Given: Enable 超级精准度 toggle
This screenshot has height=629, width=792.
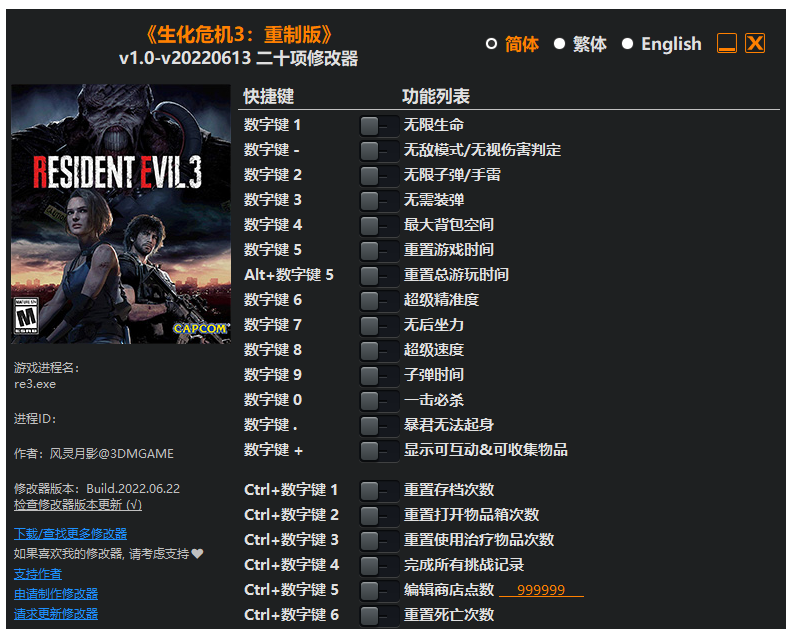Looking at the screenshot, I should click(379, 301).
